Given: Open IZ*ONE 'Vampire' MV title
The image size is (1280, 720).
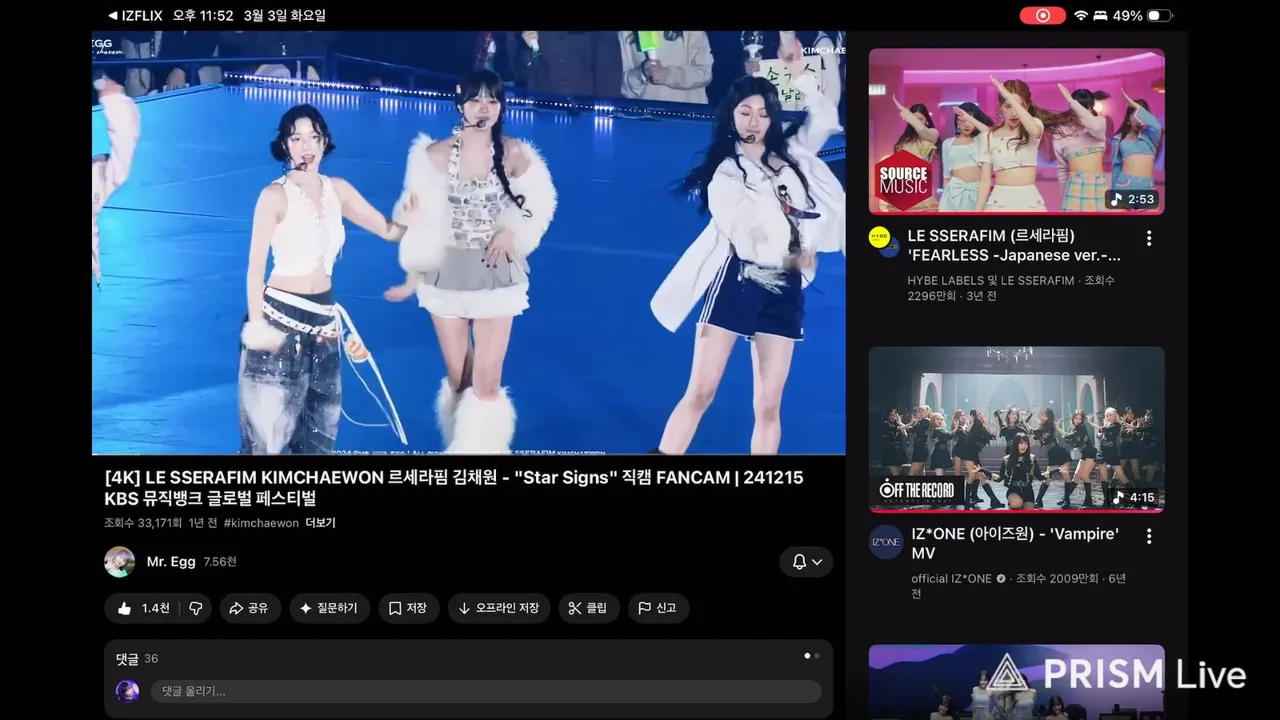Looking at the screenshot, I should [1014, 543].
